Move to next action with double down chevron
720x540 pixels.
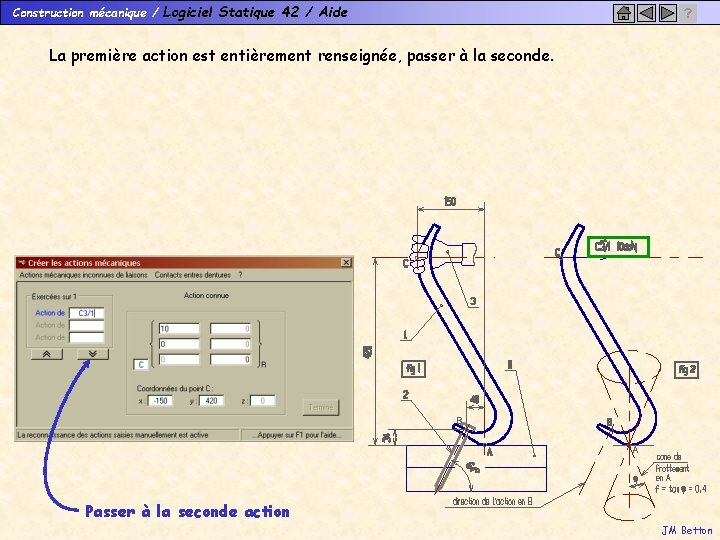93,354
